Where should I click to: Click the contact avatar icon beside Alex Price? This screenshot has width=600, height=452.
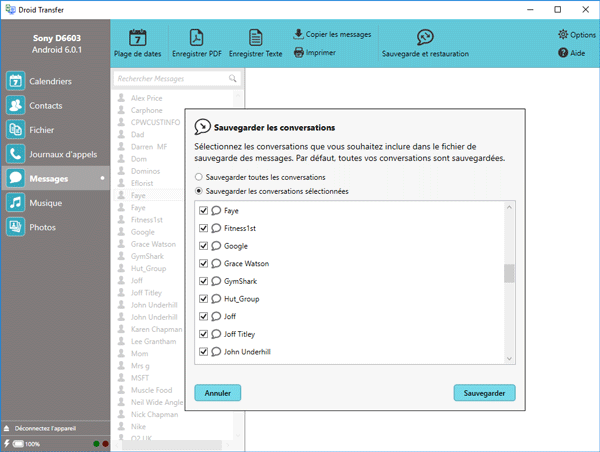pos(121,98)
